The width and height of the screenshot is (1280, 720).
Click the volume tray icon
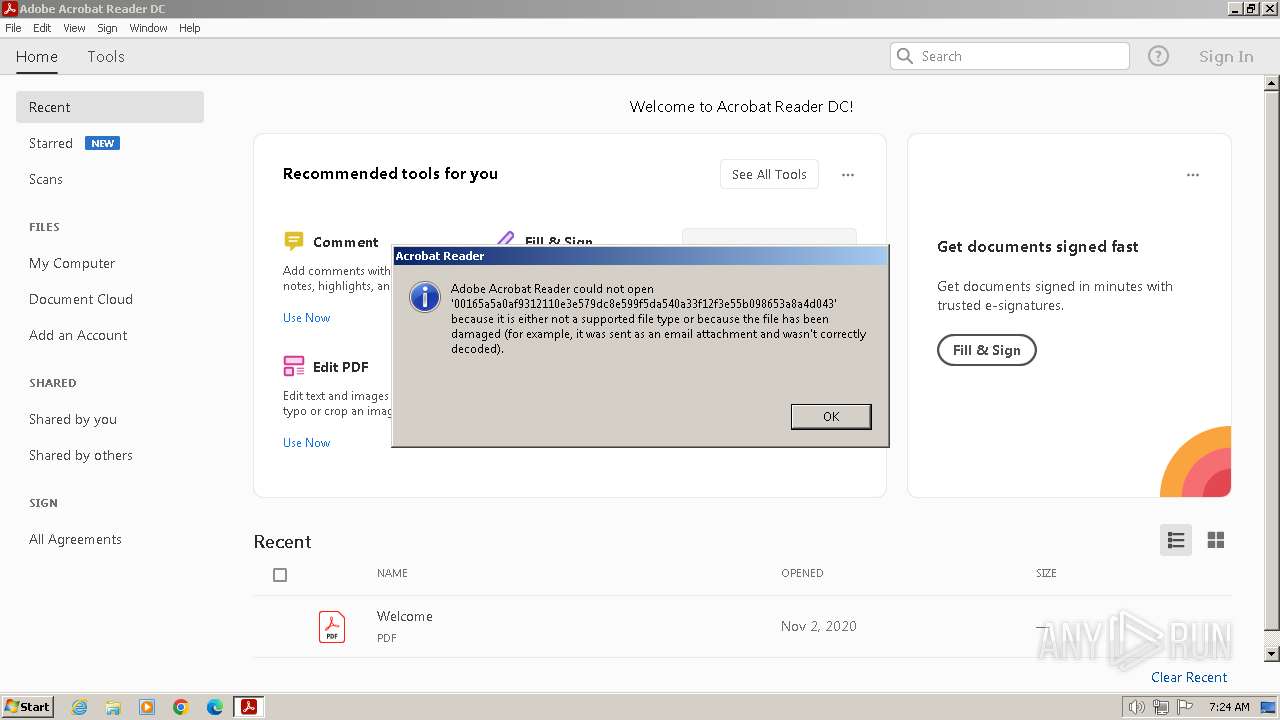[x=1137, y=707]
